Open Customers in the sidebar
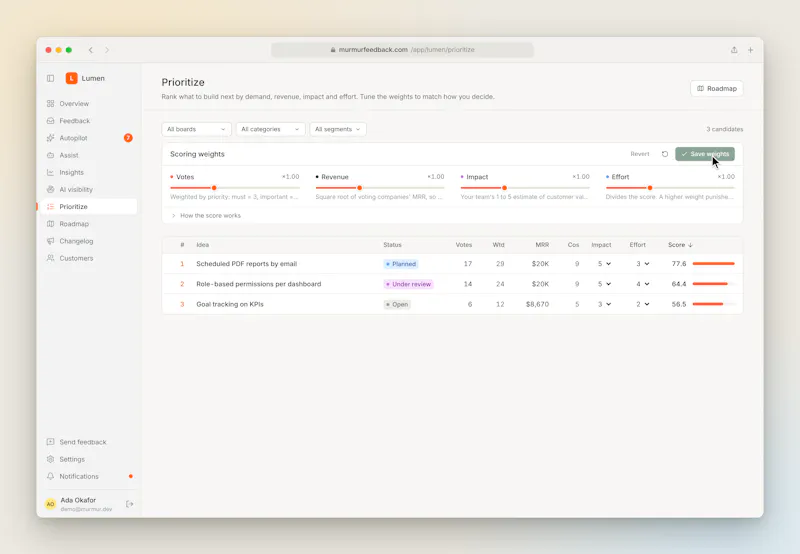 tap(90, 258)
